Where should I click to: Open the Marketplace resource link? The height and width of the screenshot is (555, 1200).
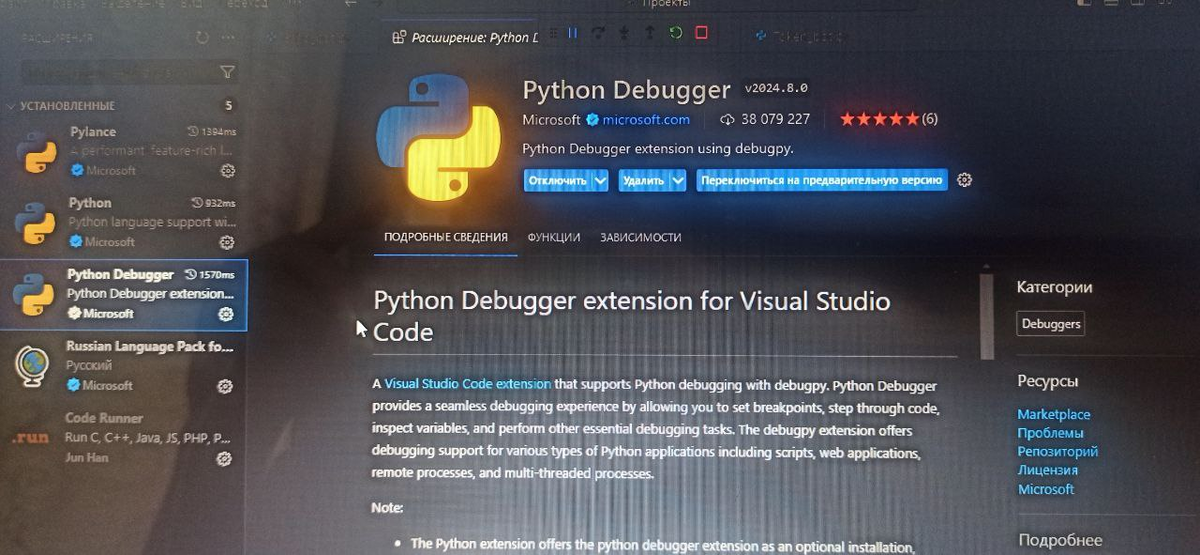coord(1054,414)
